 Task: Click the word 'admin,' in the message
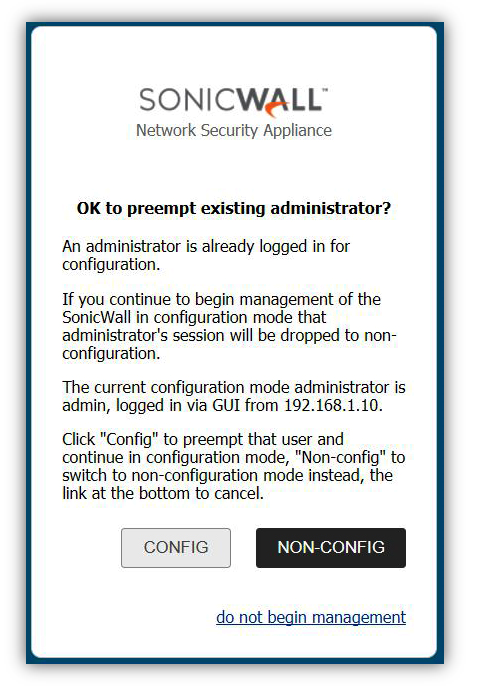pyautogui.click(x=86, y=406)
